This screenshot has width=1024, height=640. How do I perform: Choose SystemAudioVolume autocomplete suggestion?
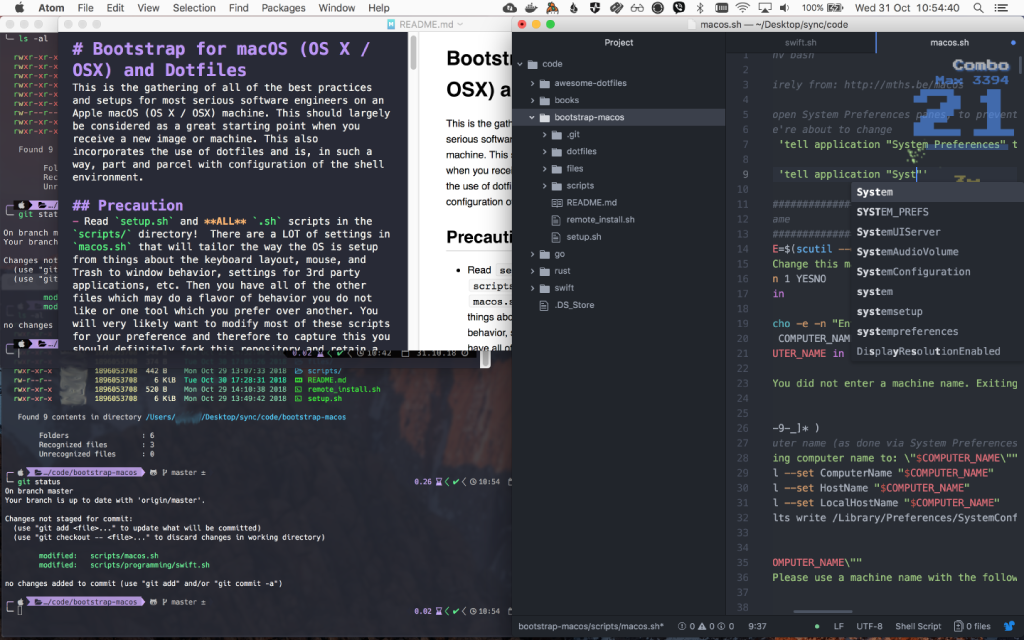(937, 252)
